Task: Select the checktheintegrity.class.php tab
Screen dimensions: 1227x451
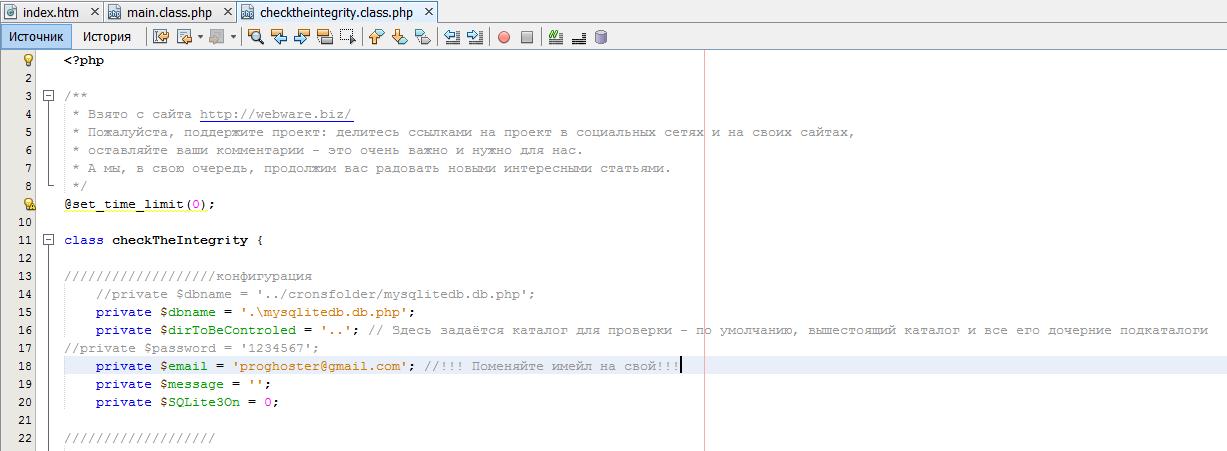Action: tap(336, 12)
